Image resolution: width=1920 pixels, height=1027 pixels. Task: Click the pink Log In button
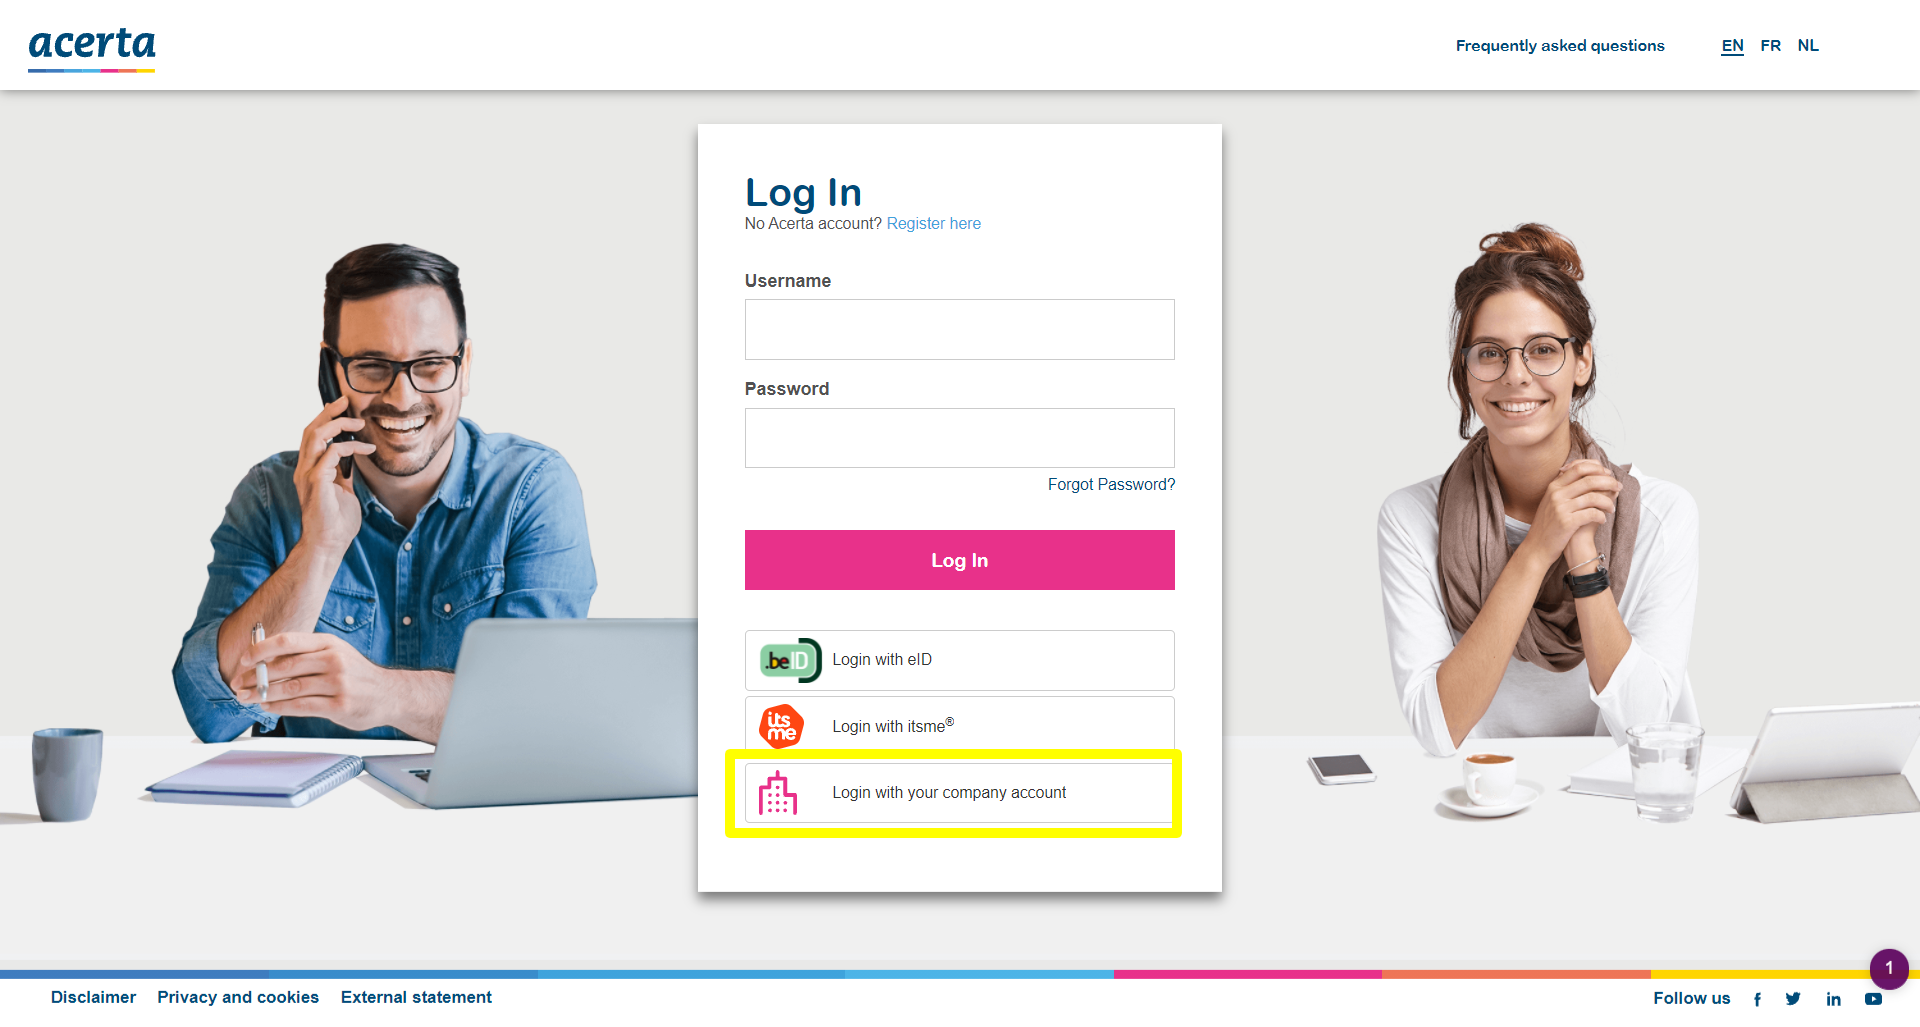pyautogui.click(x=960, y=560)
